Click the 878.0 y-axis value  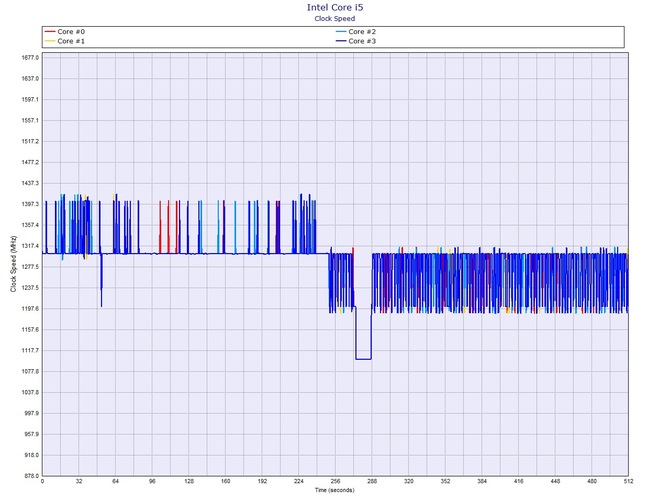click(31, 476)
